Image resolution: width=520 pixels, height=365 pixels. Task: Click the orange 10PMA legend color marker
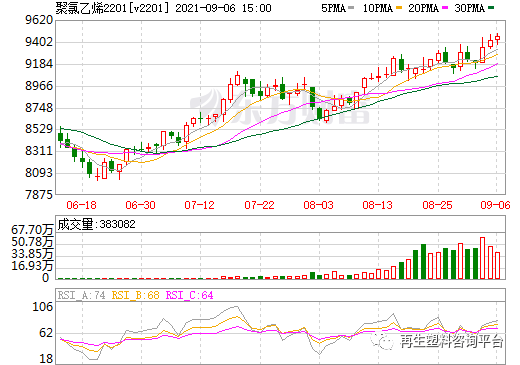399,7
